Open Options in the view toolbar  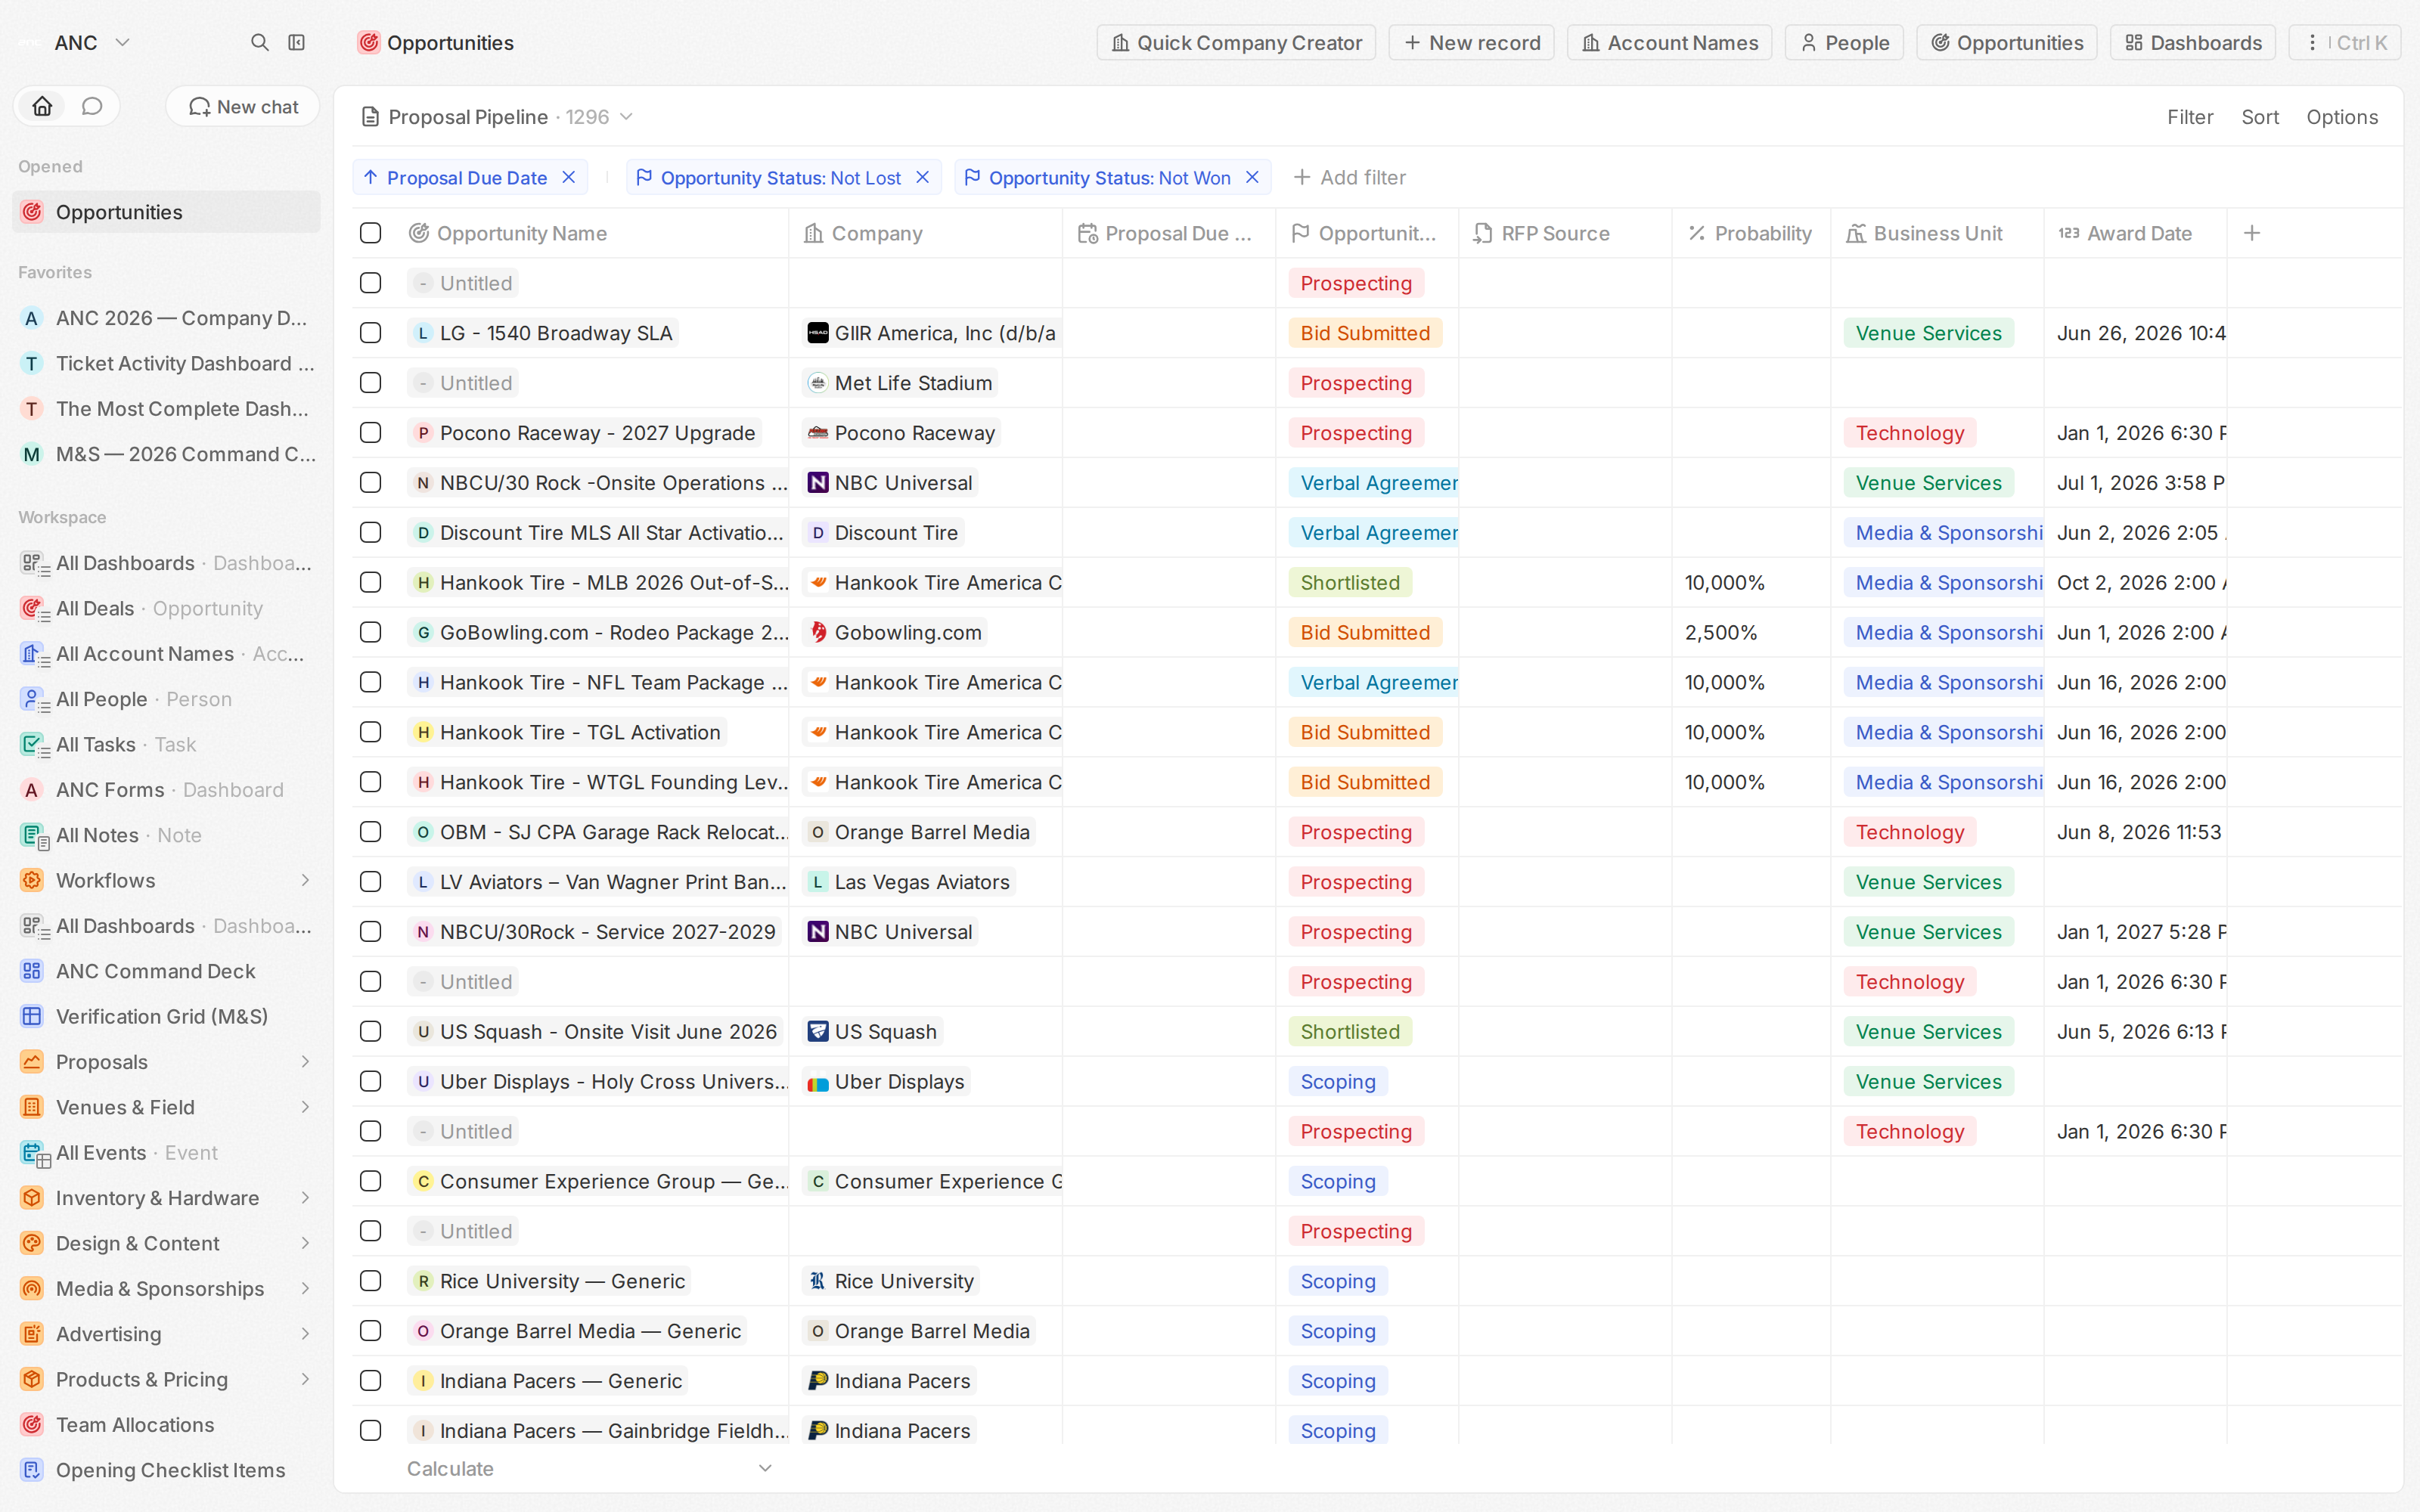coord(2342,117)
